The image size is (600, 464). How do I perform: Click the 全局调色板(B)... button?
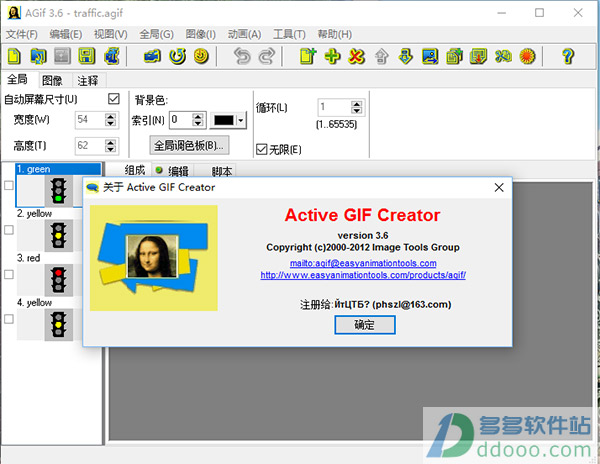[x=189, y=145]
